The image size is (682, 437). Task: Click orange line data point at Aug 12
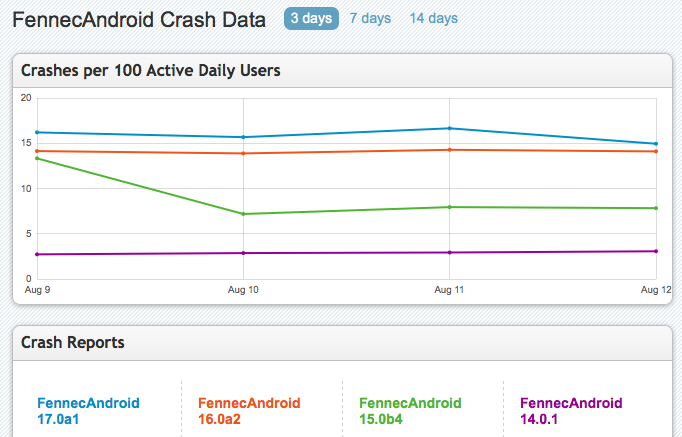point(655,151)
